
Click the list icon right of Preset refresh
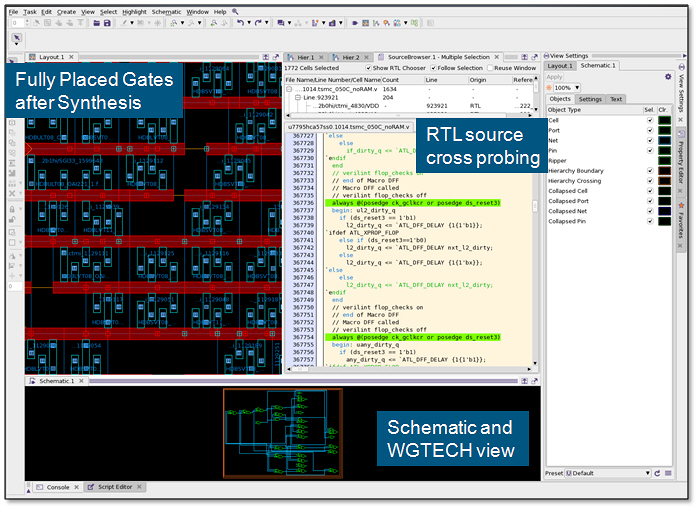pyautogui.click(x=668, y=473)
